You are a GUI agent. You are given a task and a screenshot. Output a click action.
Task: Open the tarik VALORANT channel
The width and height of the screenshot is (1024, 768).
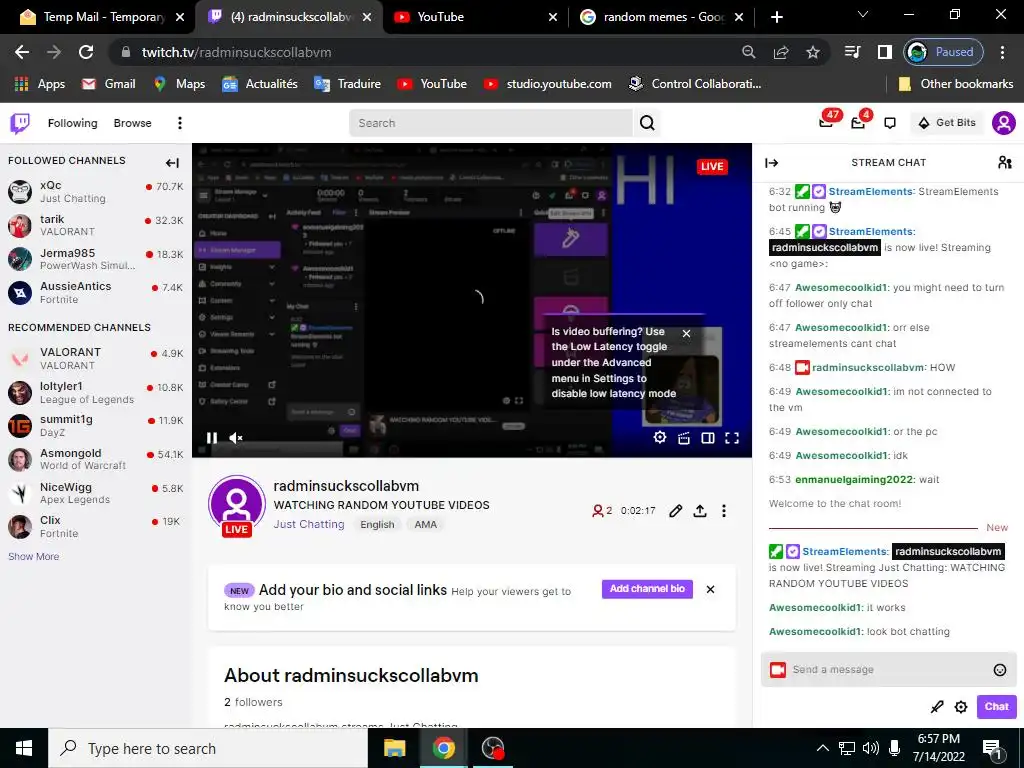pyautogui.click(x=95, y=225)
